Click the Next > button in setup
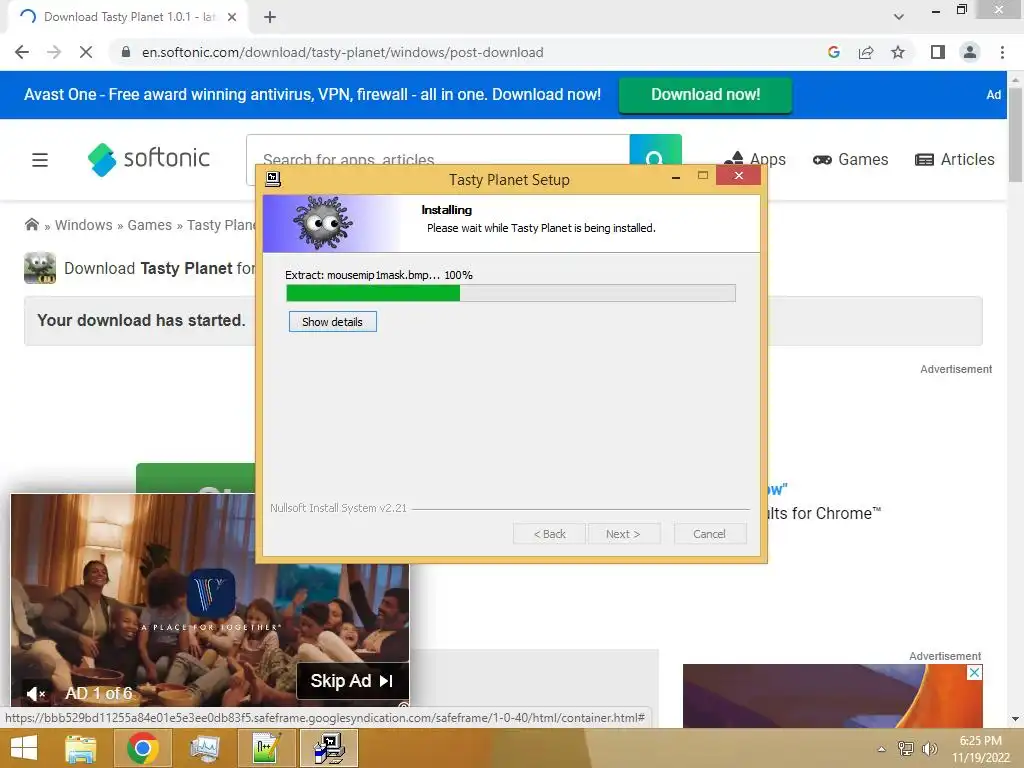The width and height of the screenshot is (1024, 768). tap(623, 534)
